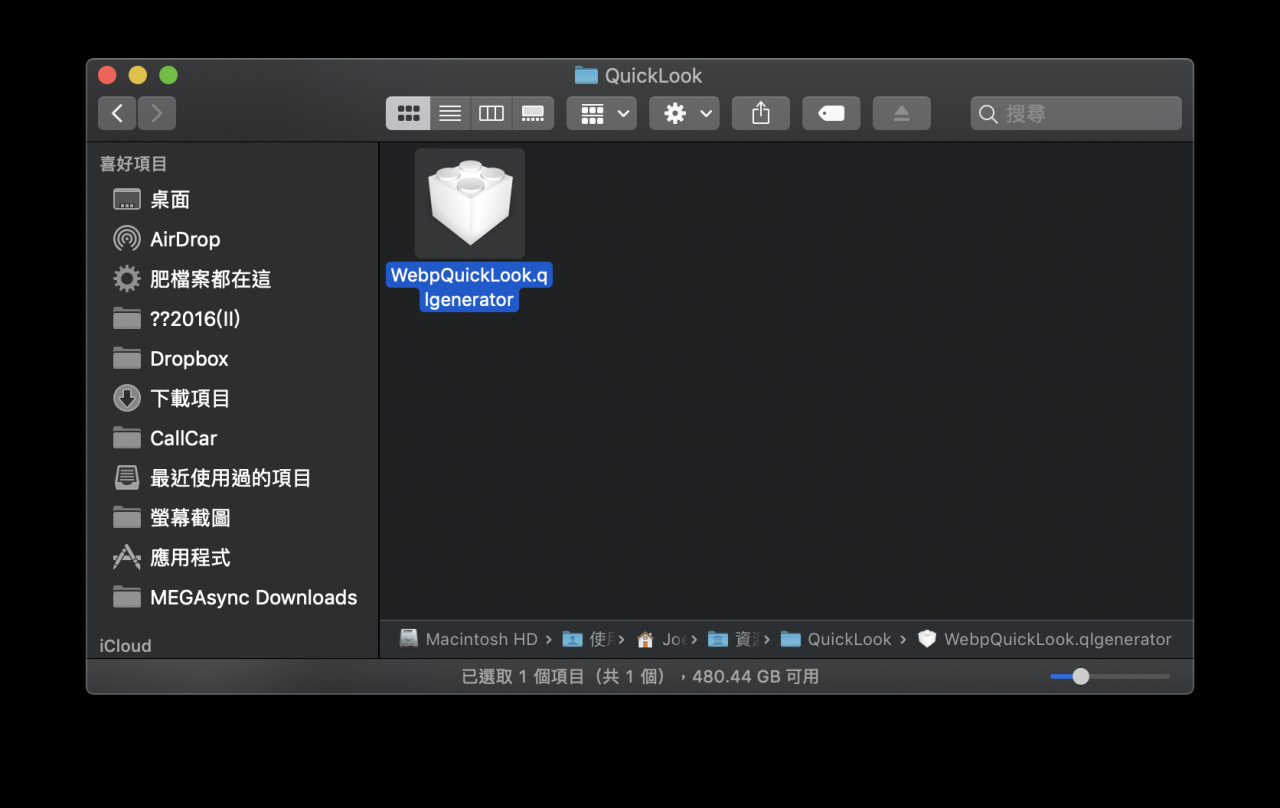Click the status bar selection text

pos(640,677)
